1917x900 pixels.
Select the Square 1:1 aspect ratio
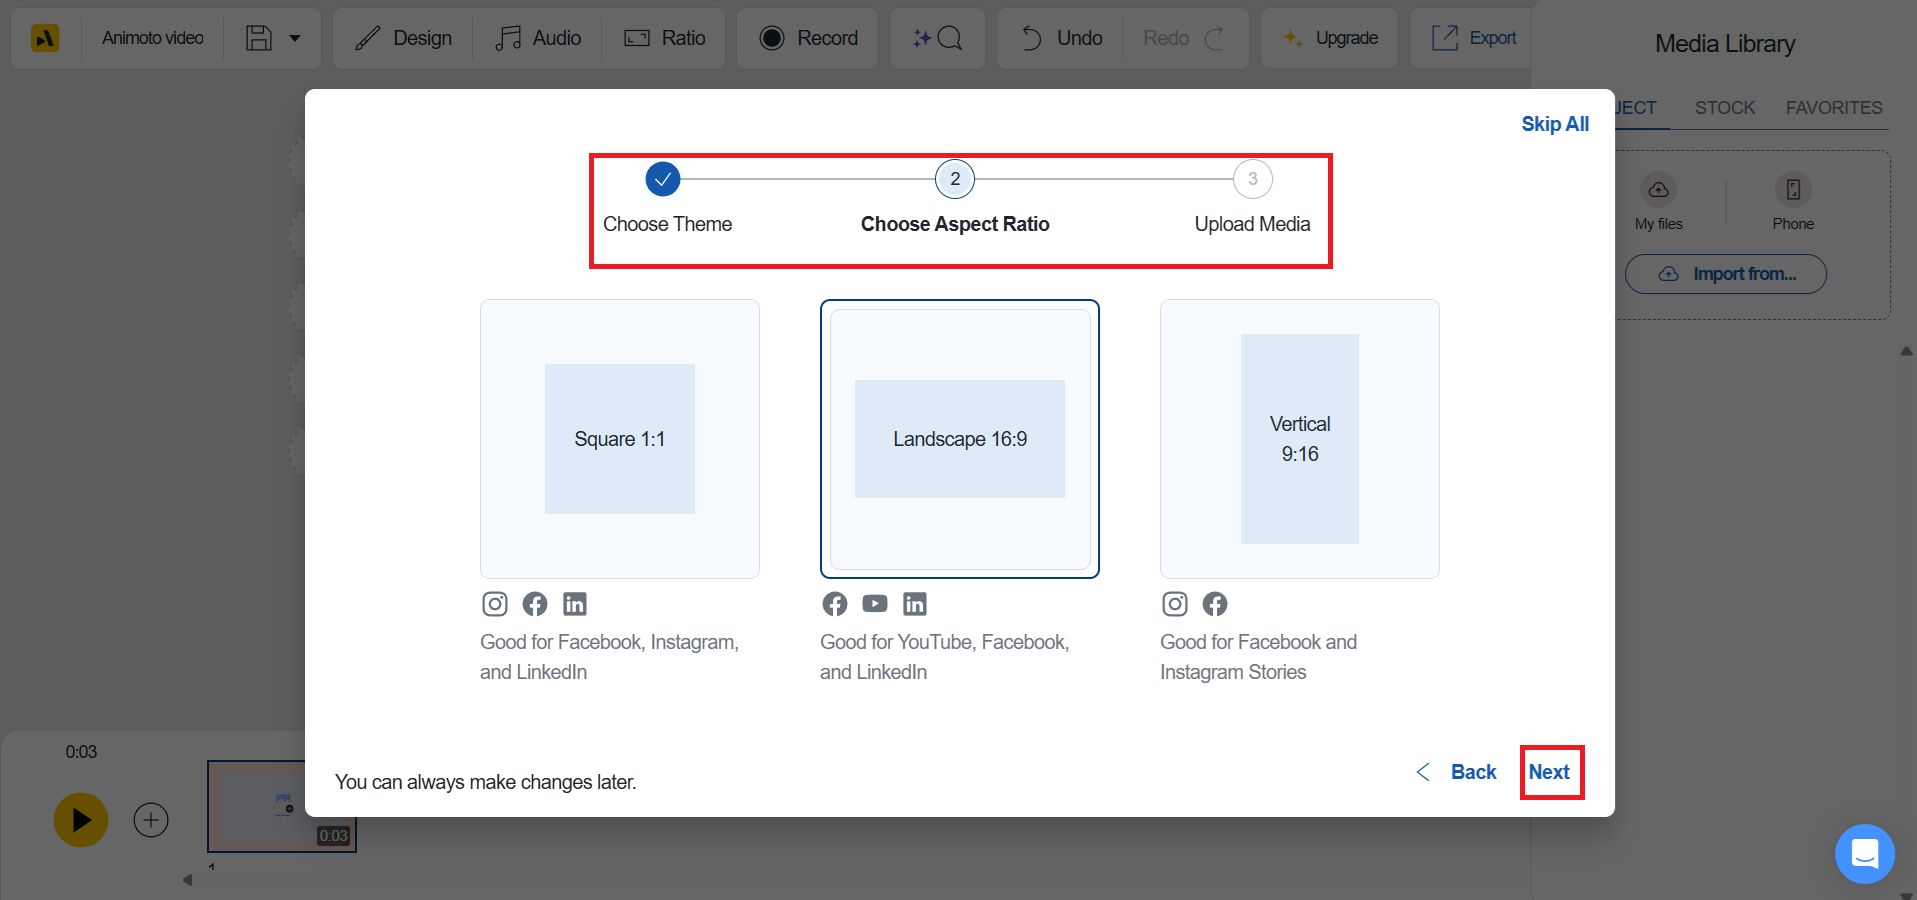(620, 439)
